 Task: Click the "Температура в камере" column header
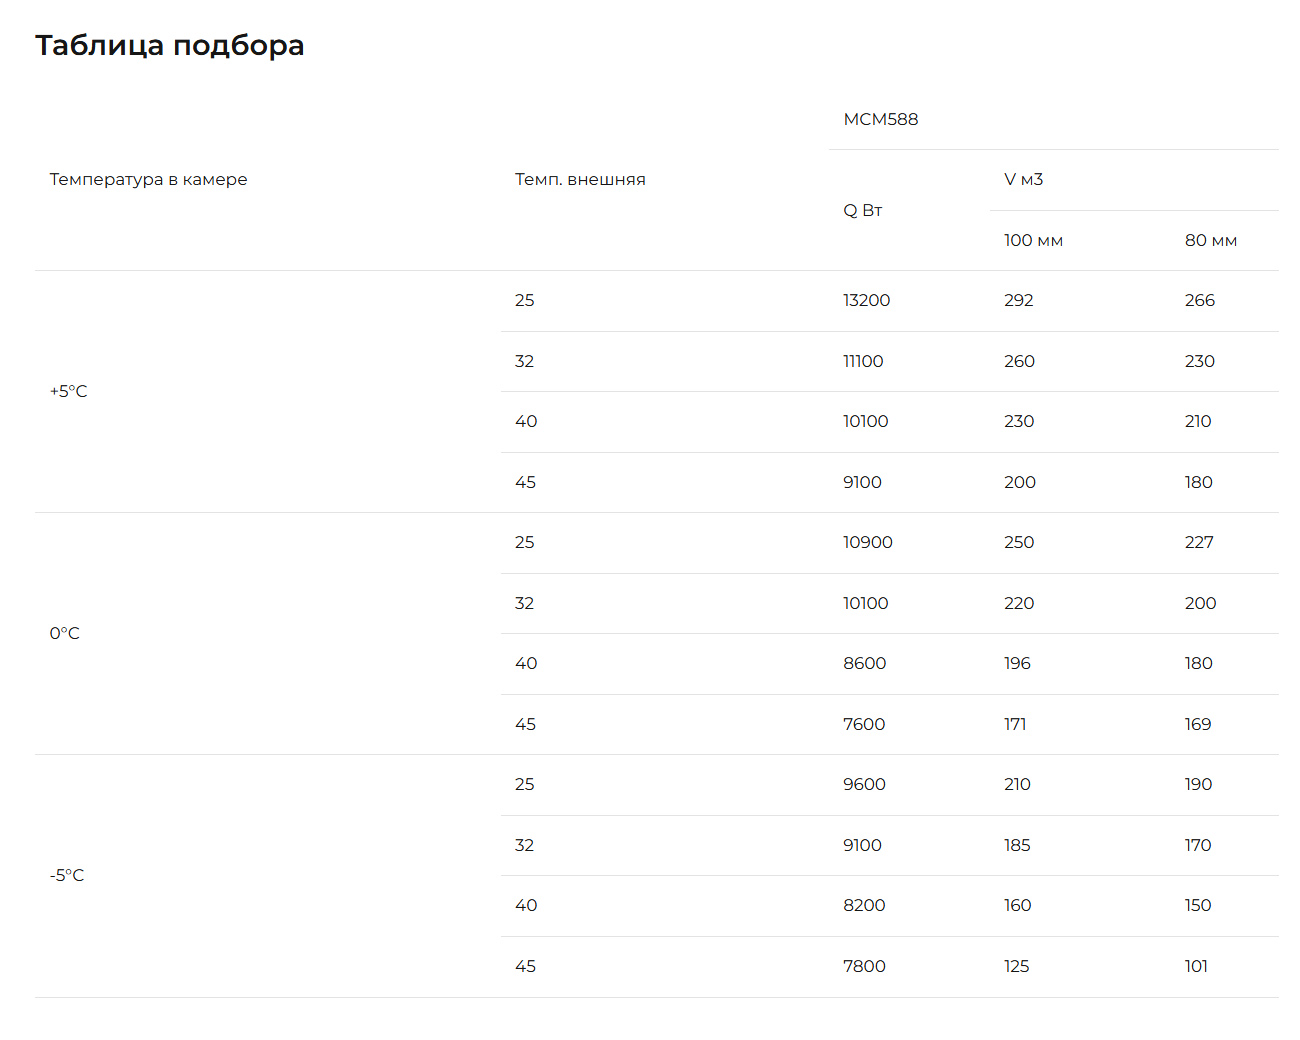(x=148, y=180)
